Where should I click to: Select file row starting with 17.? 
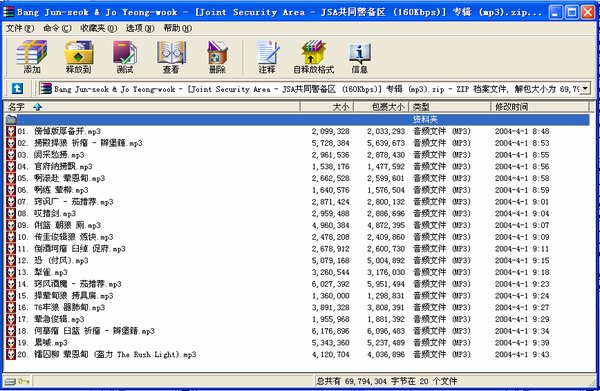(297, 319)
